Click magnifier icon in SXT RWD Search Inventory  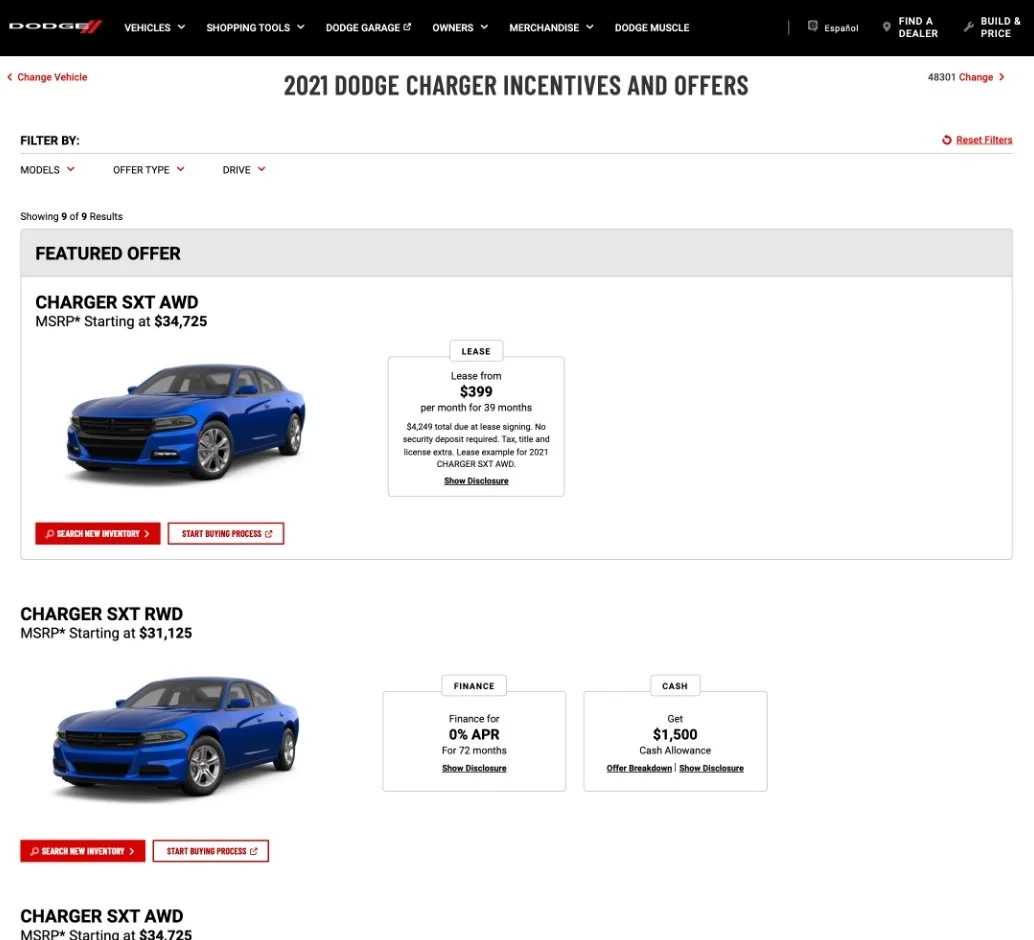34,851
